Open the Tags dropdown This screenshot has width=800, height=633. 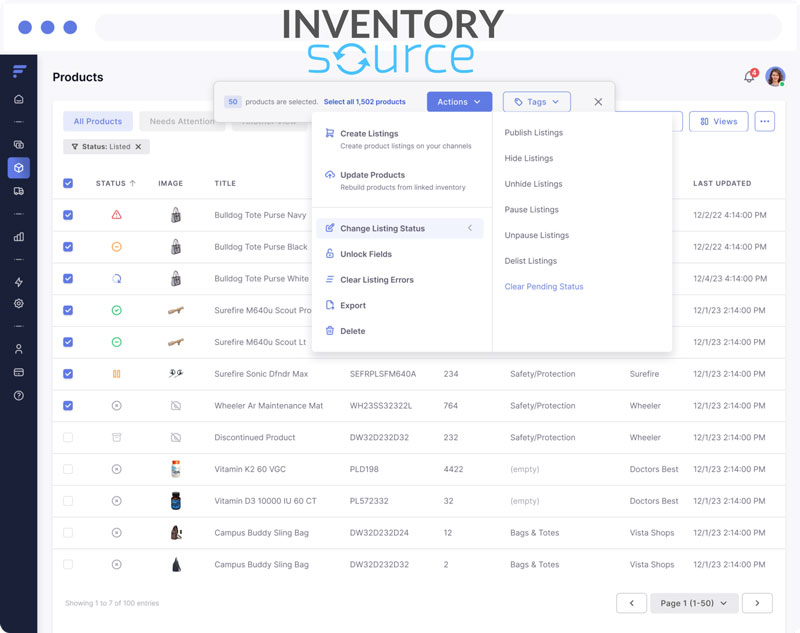536,102
